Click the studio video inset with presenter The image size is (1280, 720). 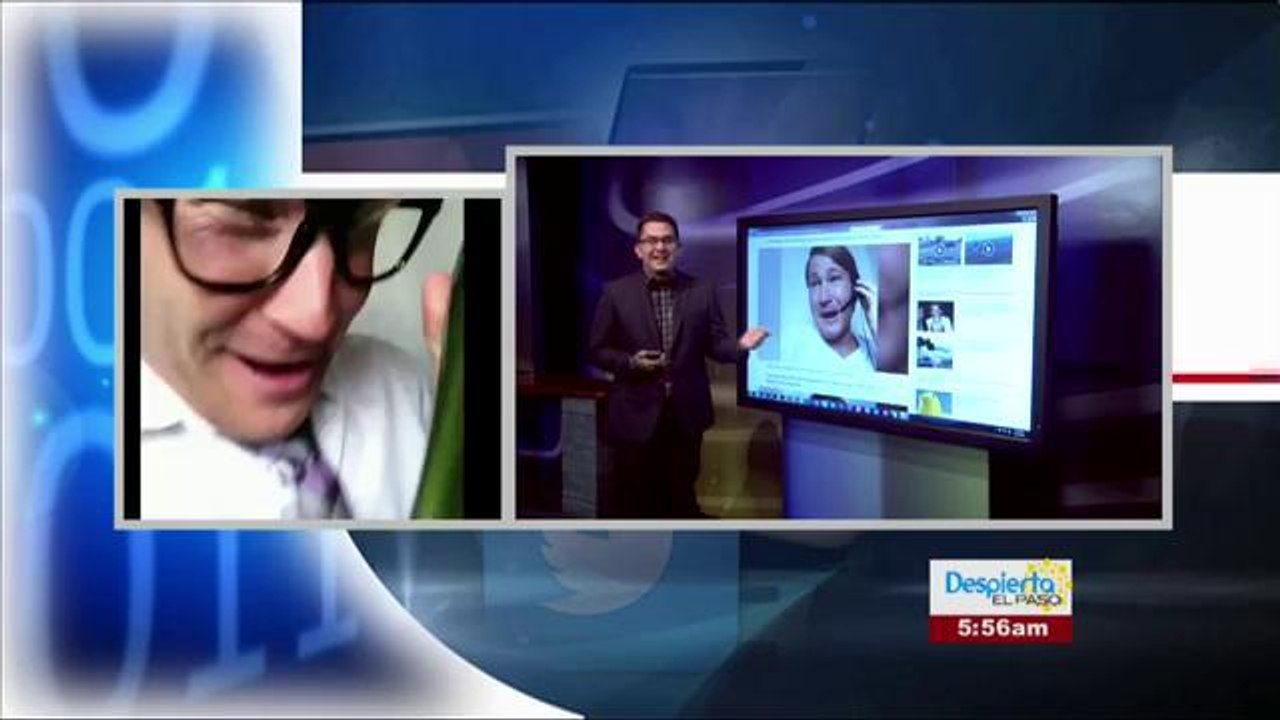(840, 337)
